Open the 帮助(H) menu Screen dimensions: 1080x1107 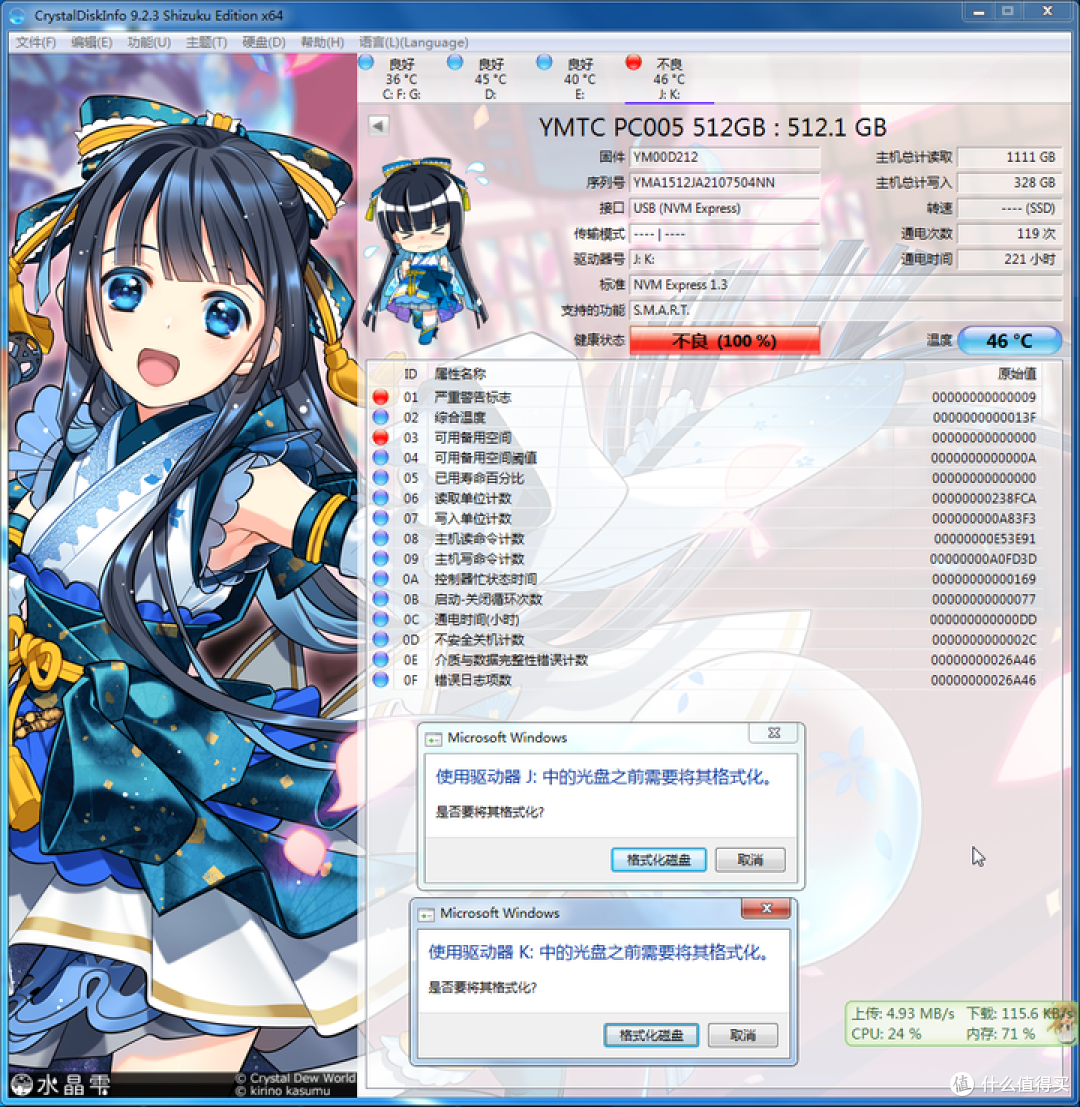(x=322, y=42)
